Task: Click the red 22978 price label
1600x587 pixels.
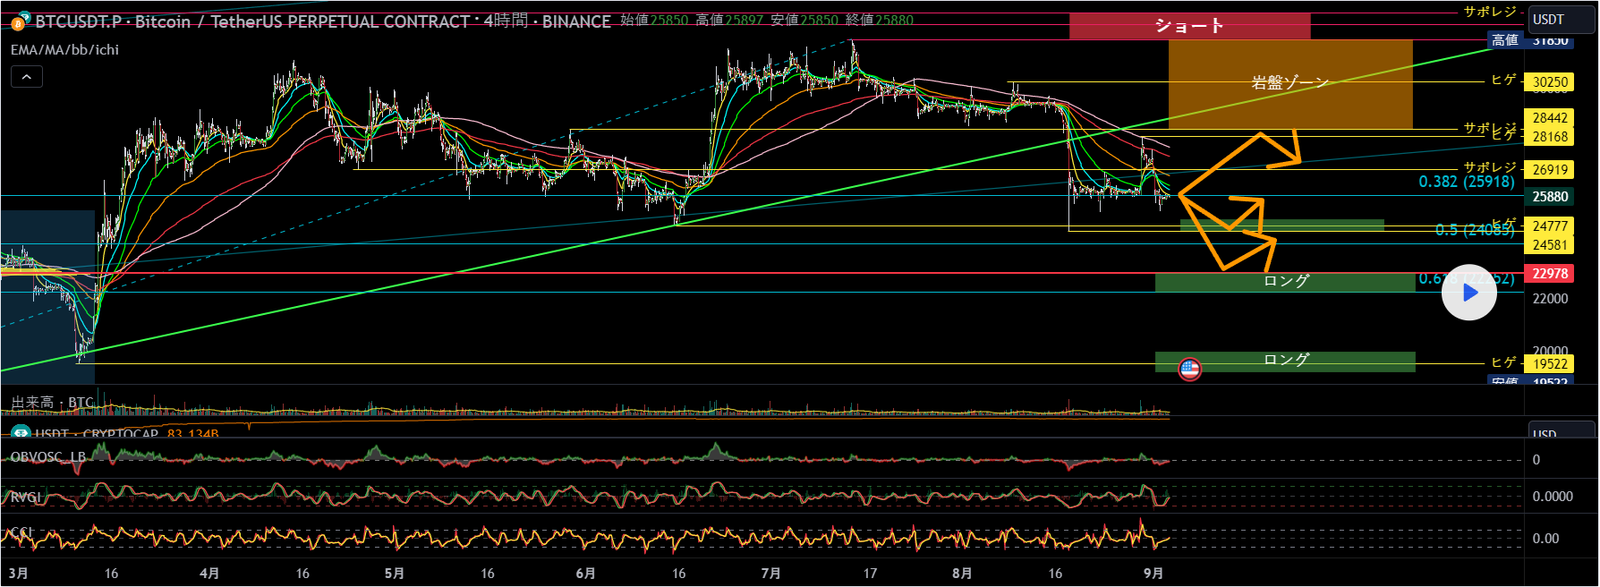Action: tap(1549, 274)
